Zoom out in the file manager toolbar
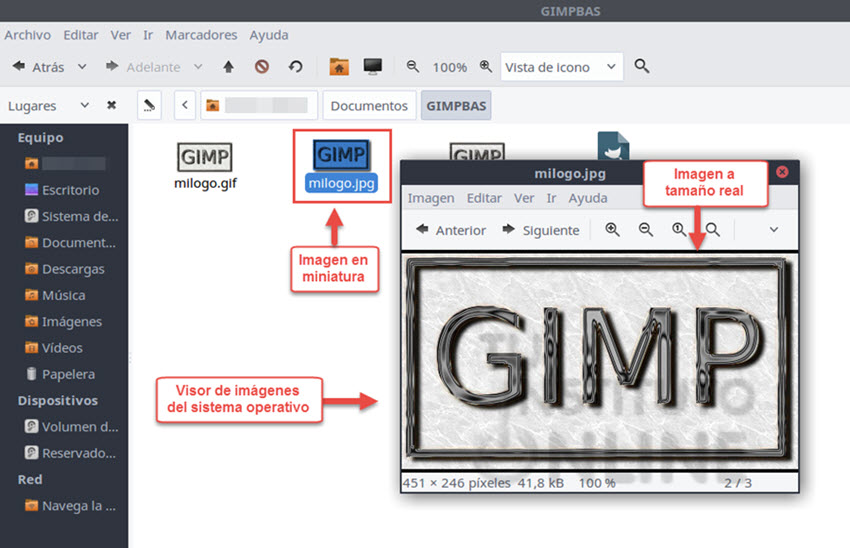Viewport: 850px width, 548px height. (413, 67)
